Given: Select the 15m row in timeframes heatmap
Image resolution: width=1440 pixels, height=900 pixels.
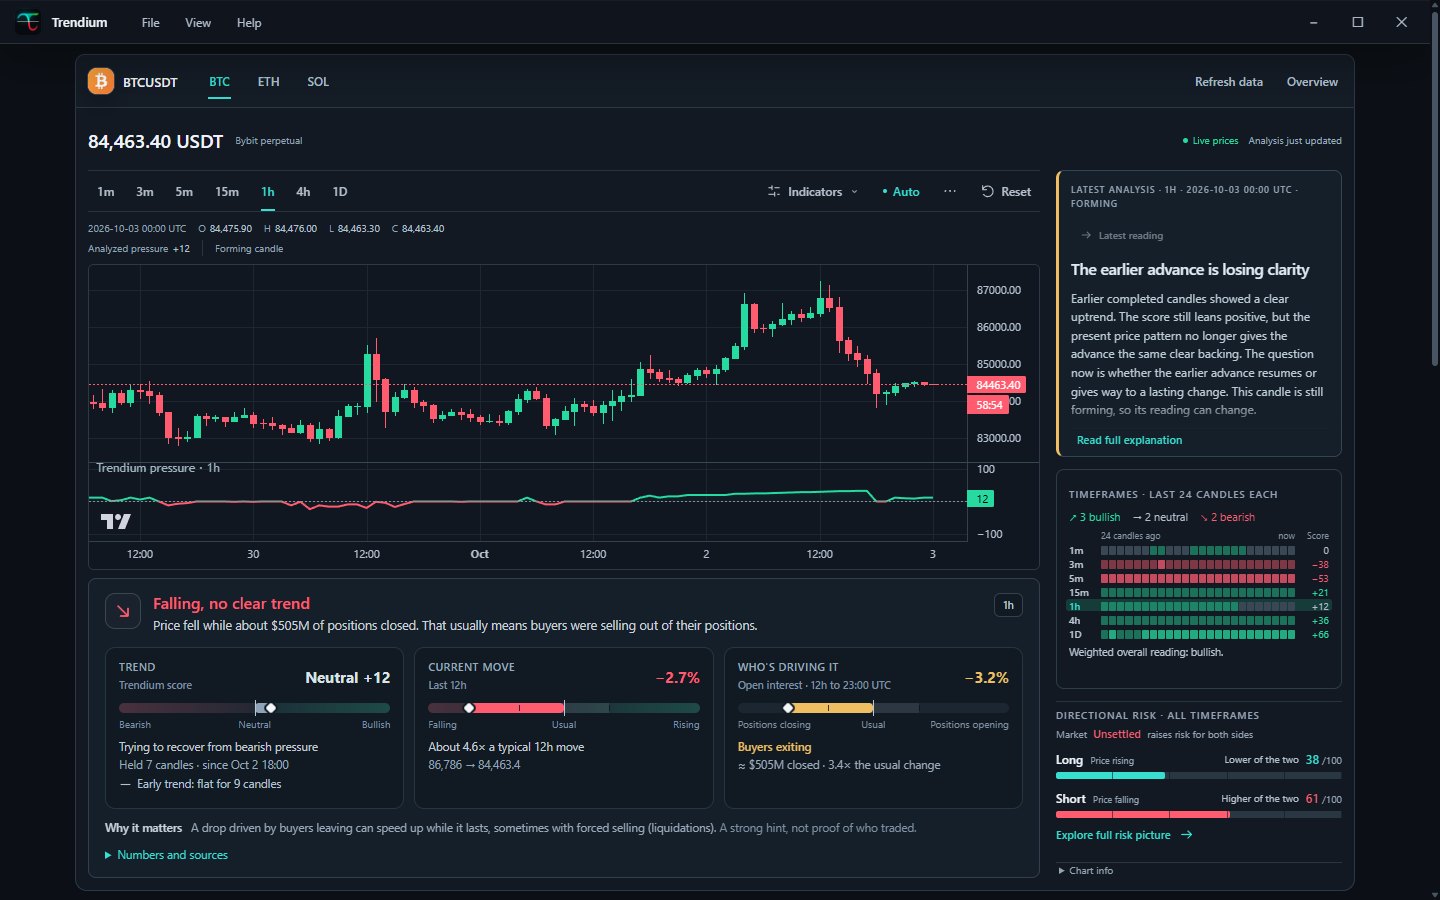Looking at the screenshot, I should pos(1199,592).
